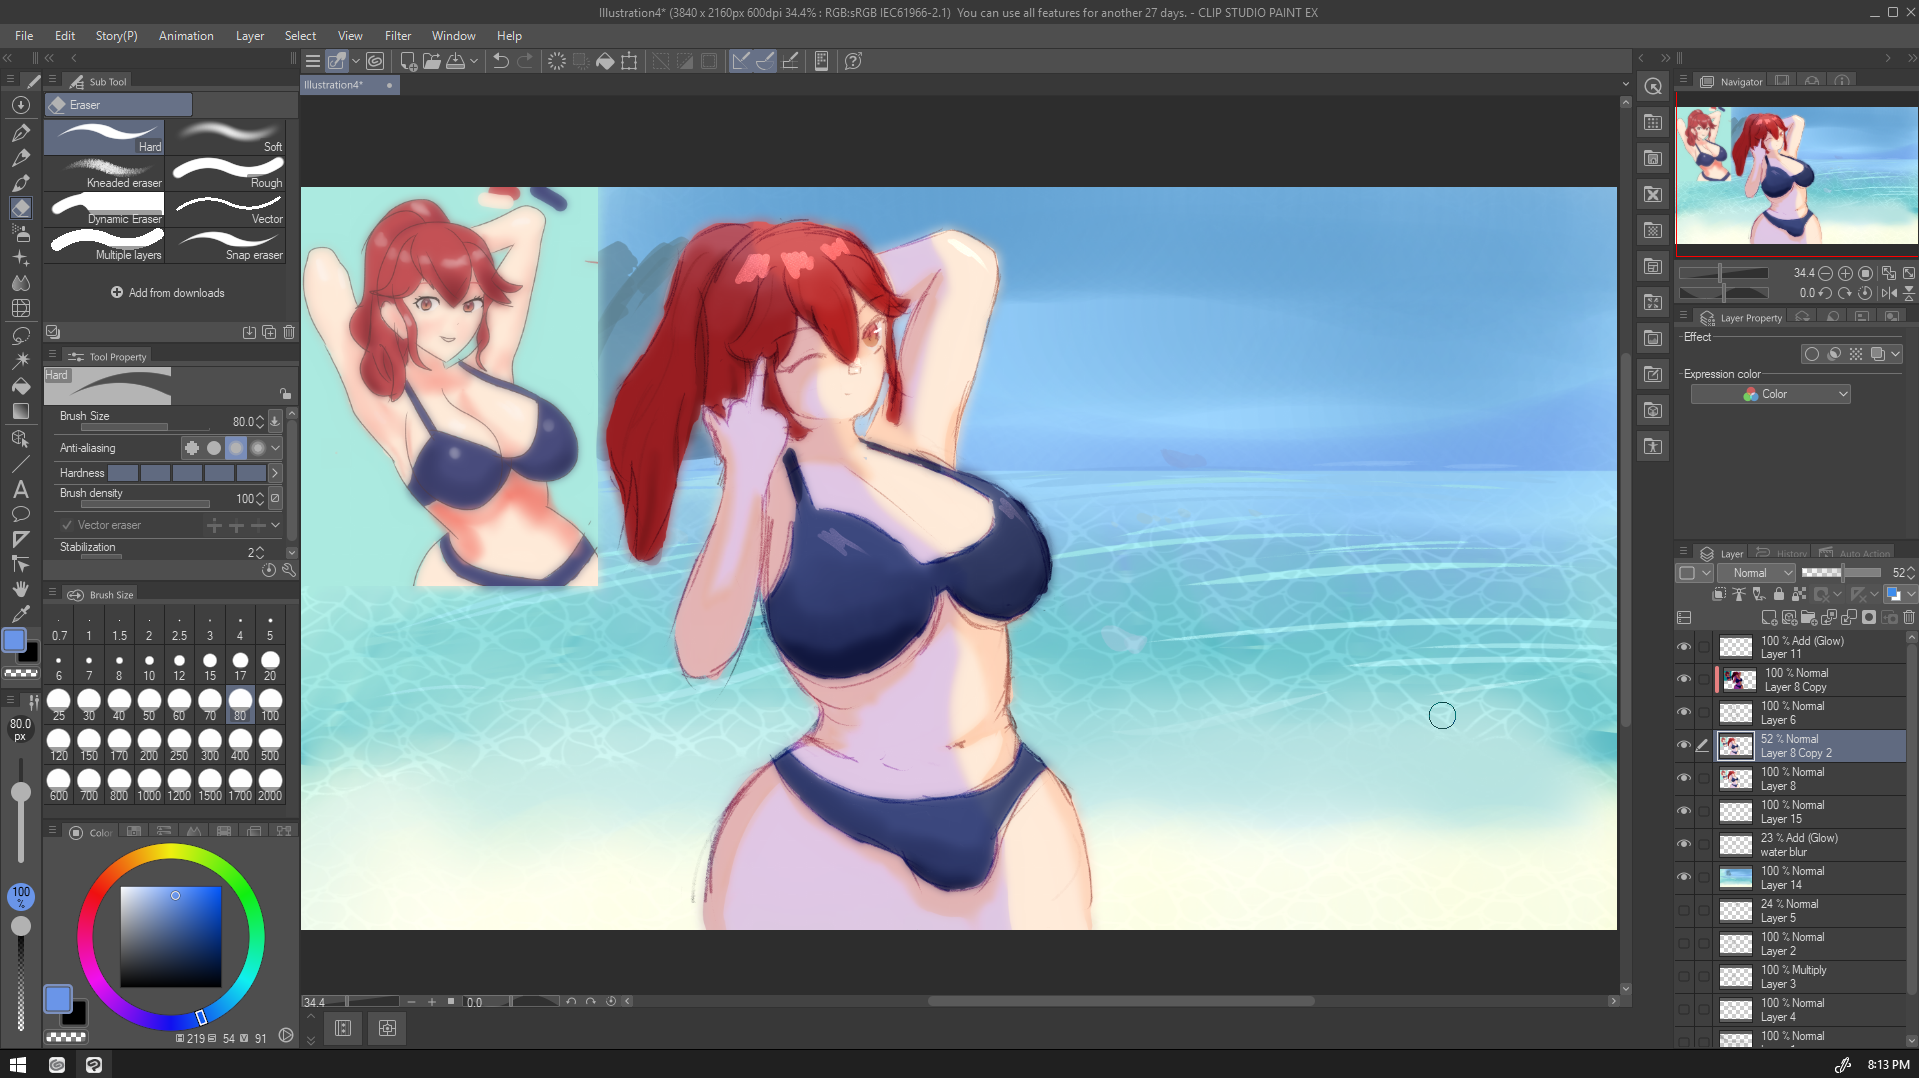Screen dimensions: 1919x1078
Task: Delete the layer using the trash icon
Action: point(1909,618)
